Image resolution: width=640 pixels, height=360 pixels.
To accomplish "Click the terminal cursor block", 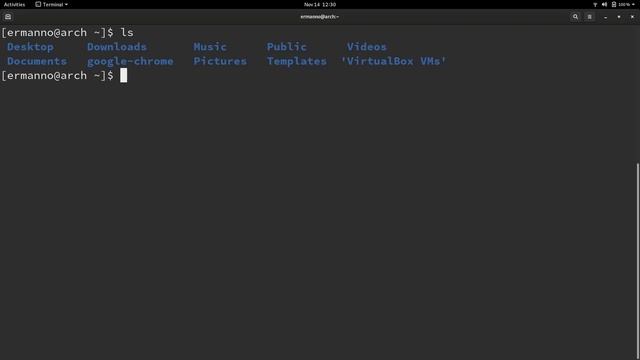I will (x=124, y=76).
